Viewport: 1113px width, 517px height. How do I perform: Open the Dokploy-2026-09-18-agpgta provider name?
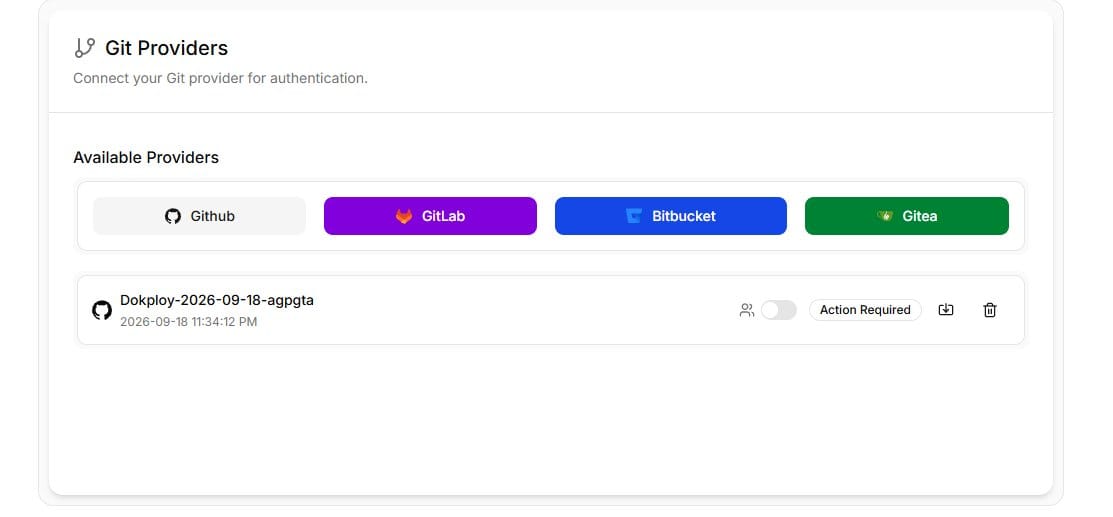click(x=216, y=300)
